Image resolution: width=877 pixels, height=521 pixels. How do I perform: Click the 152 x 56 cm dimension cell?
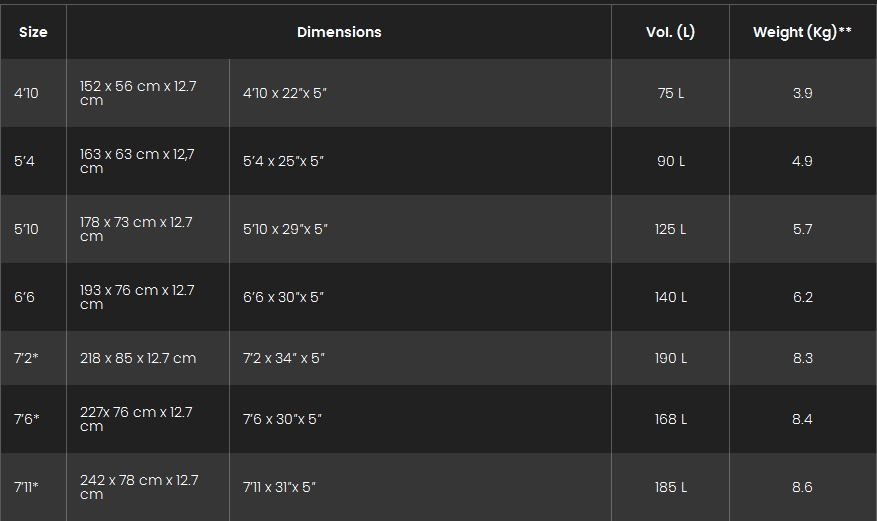(148, 93)
